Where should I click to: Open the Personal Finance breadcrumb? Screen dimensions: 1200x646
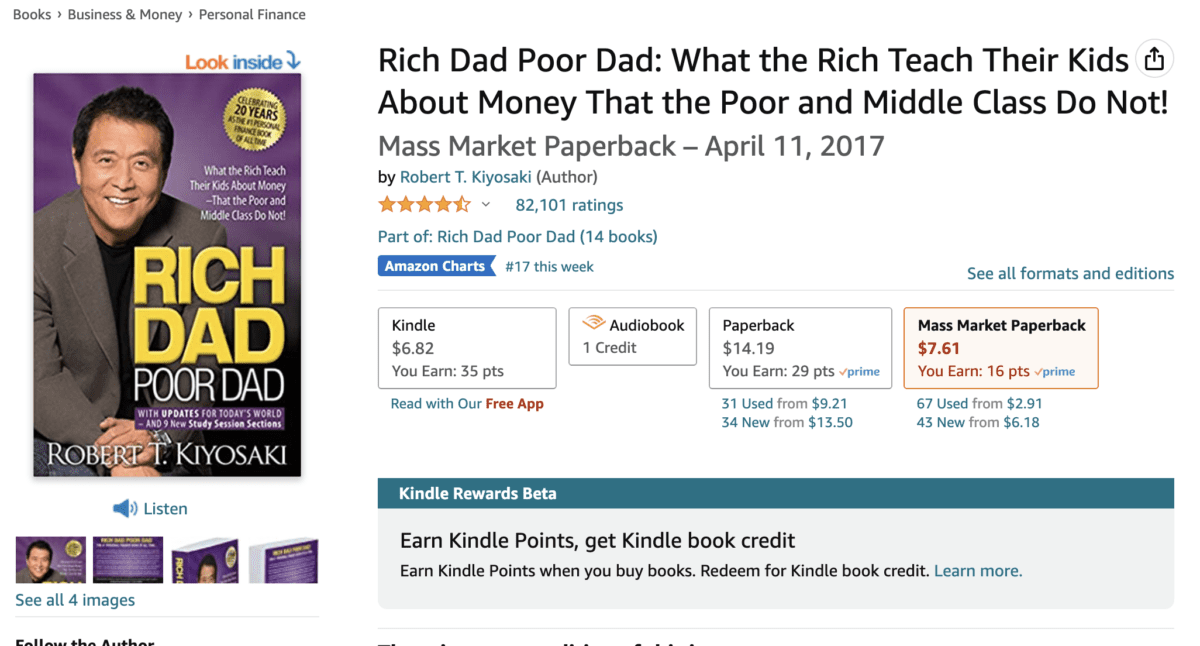coord(252,15)
